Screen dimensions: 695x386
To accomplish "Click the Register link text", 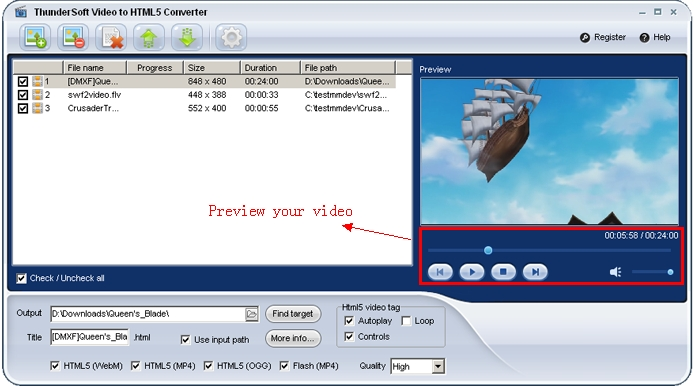I will (610, 37).
